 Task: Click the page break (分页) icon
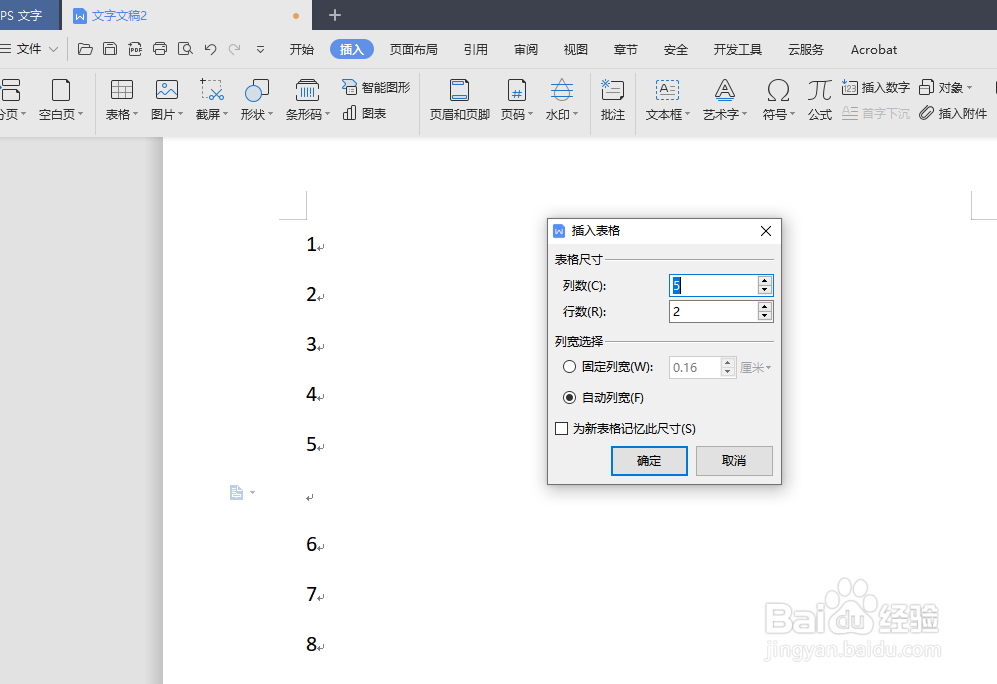point(10,90)
